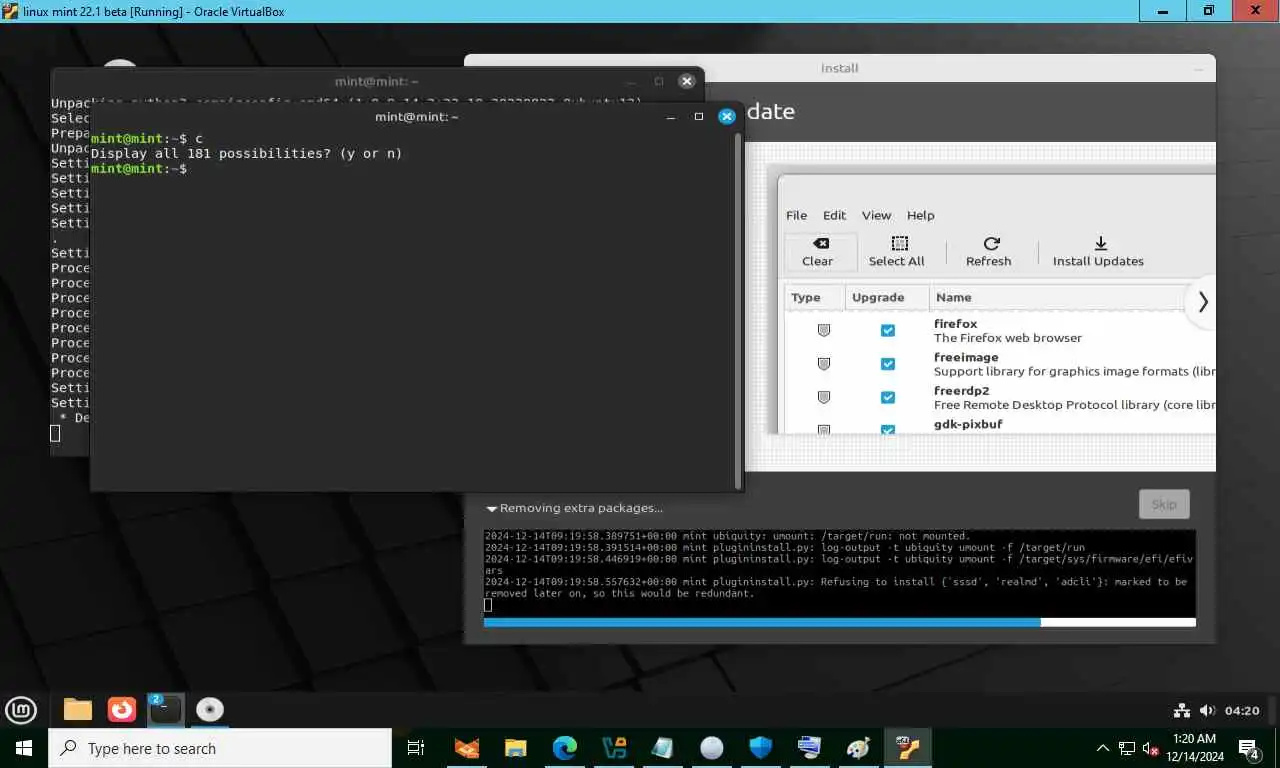Sort by the Upgrade column header

coord(885,297)
